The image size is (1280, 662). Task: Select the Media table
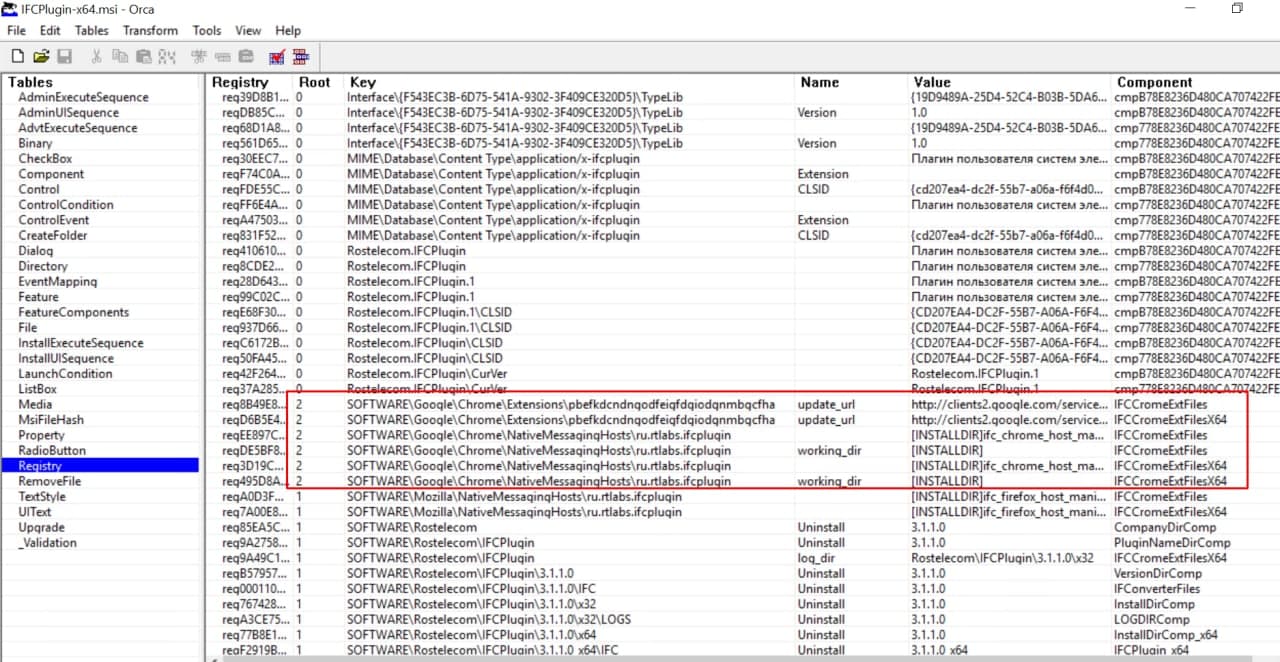[35, 404]
